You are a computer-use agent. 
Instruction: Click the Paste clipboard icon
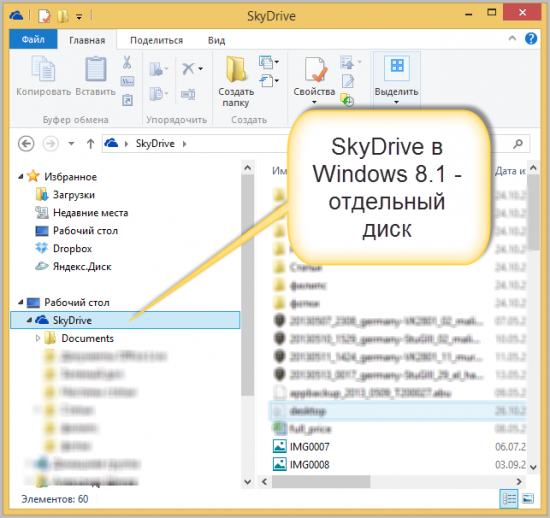(x=95, y=69)
